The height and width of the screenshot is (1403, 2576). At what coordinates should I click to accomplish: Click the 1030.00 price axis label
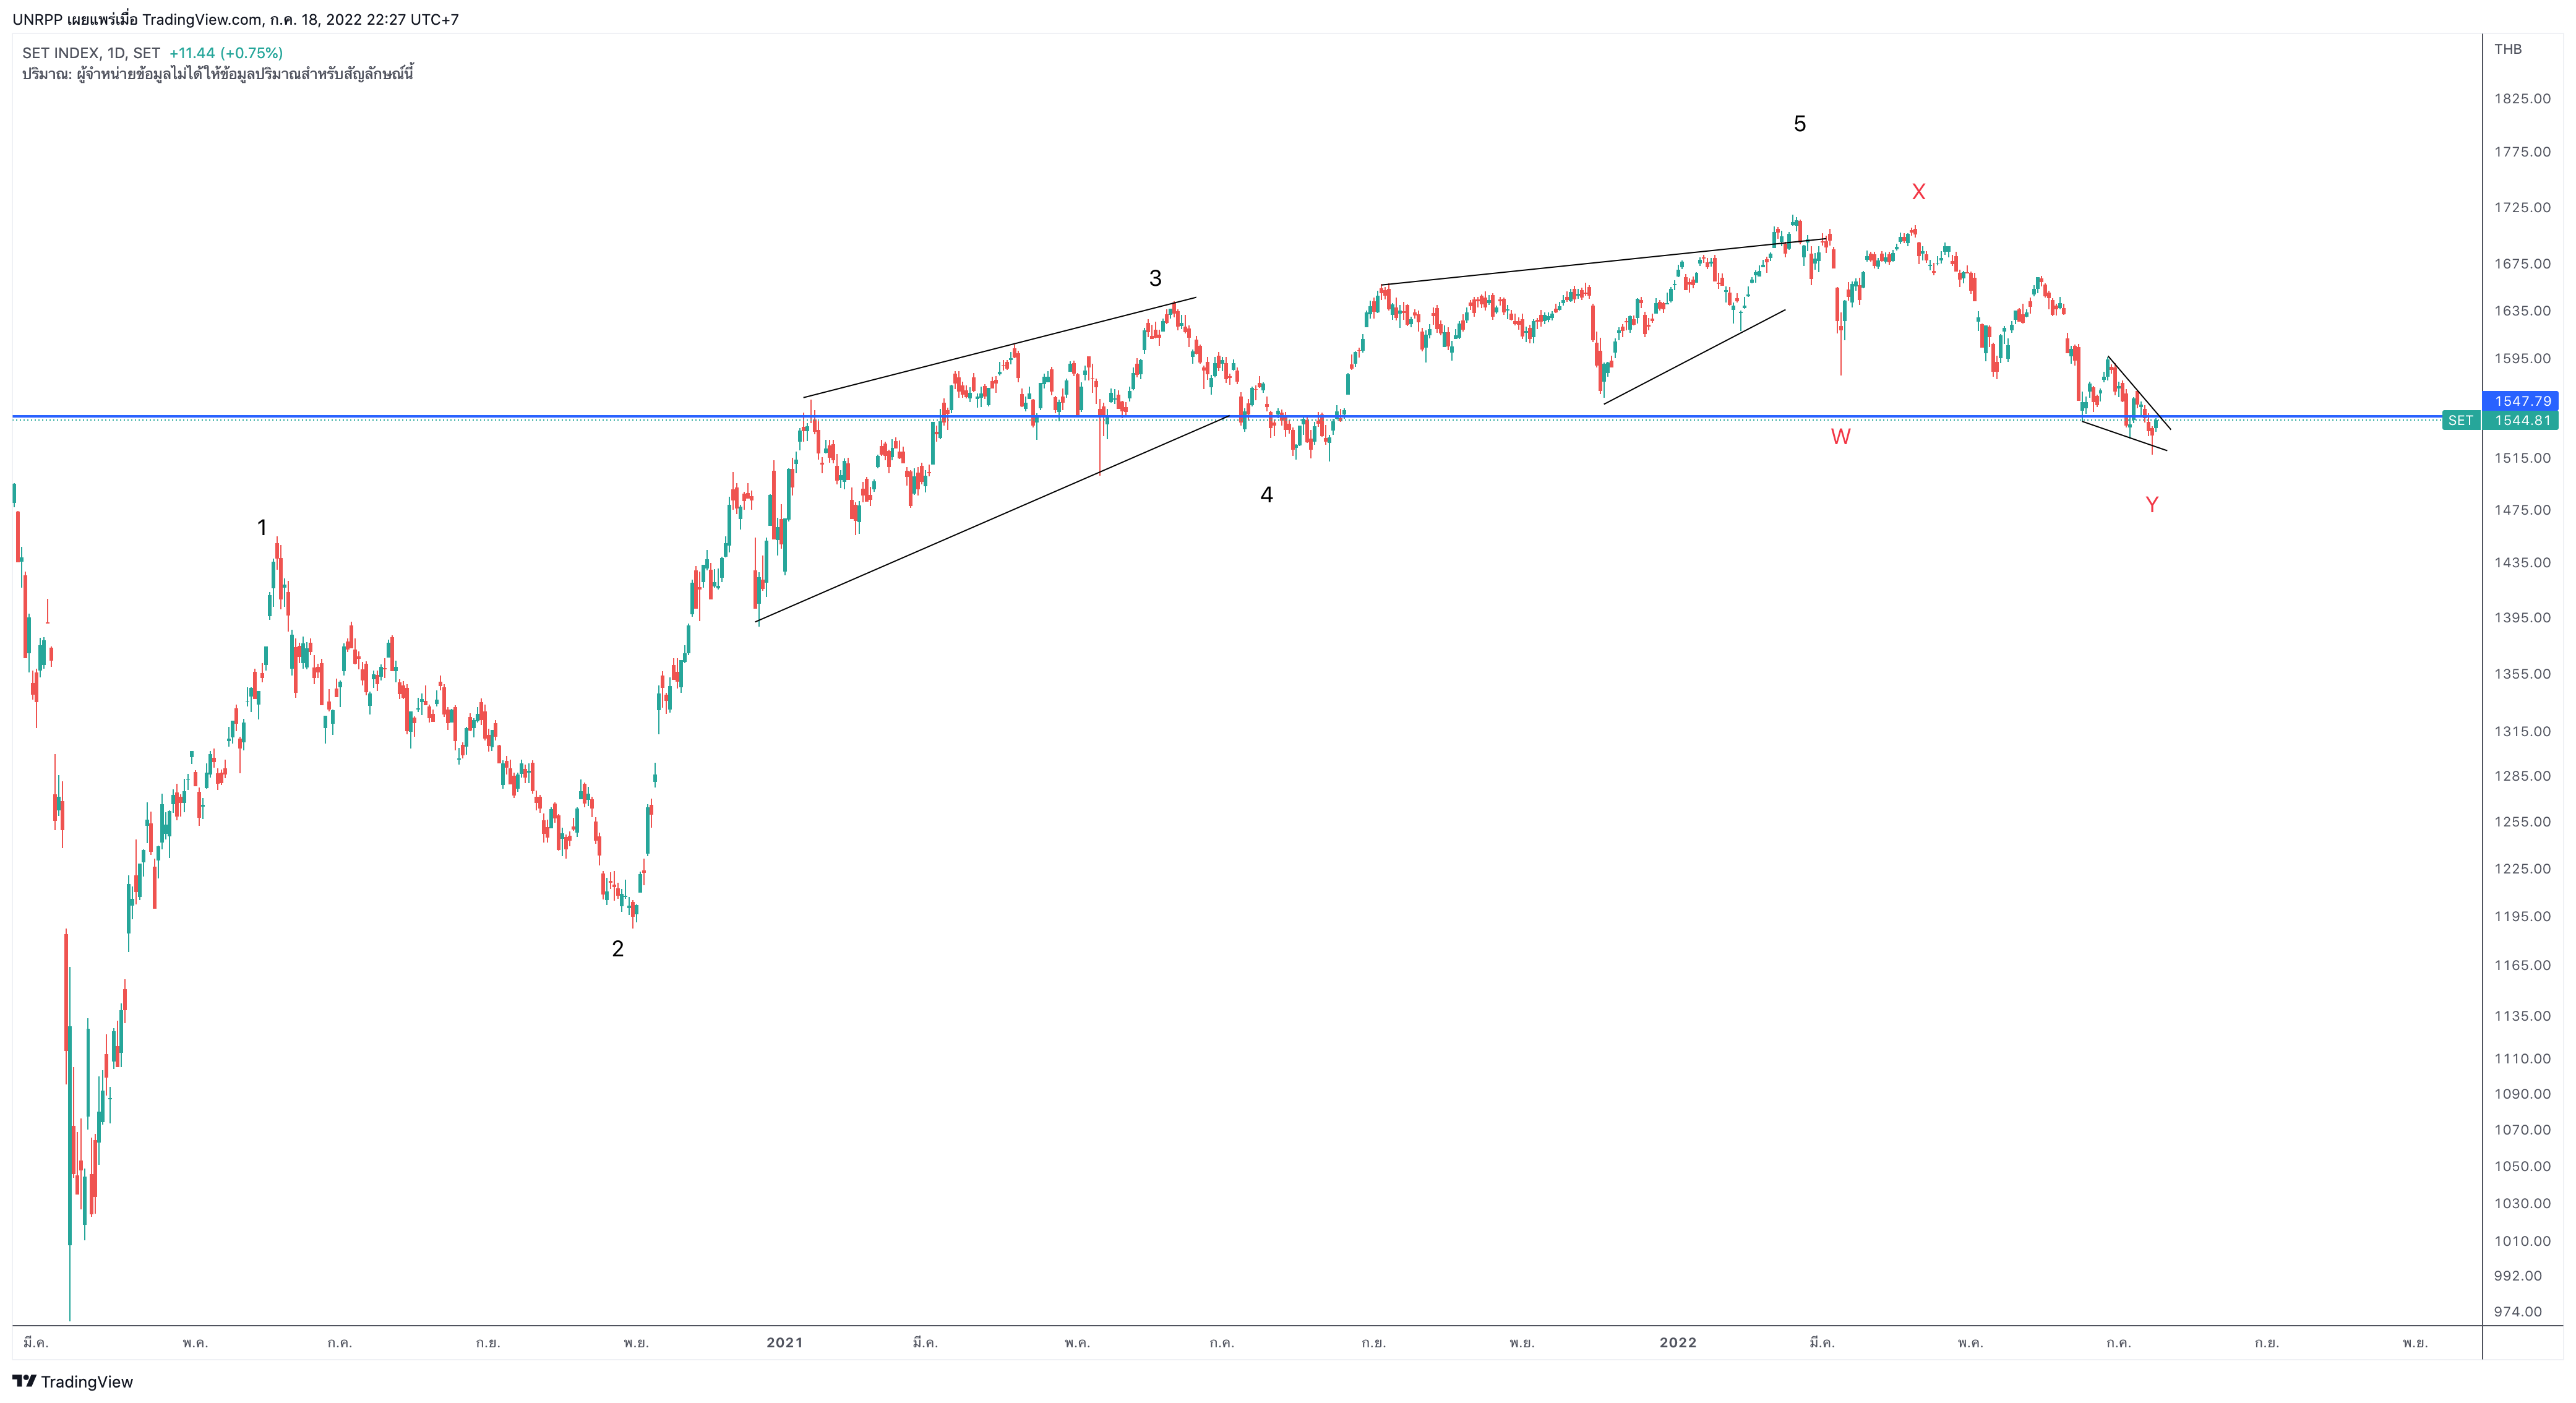(2522, 1203)
